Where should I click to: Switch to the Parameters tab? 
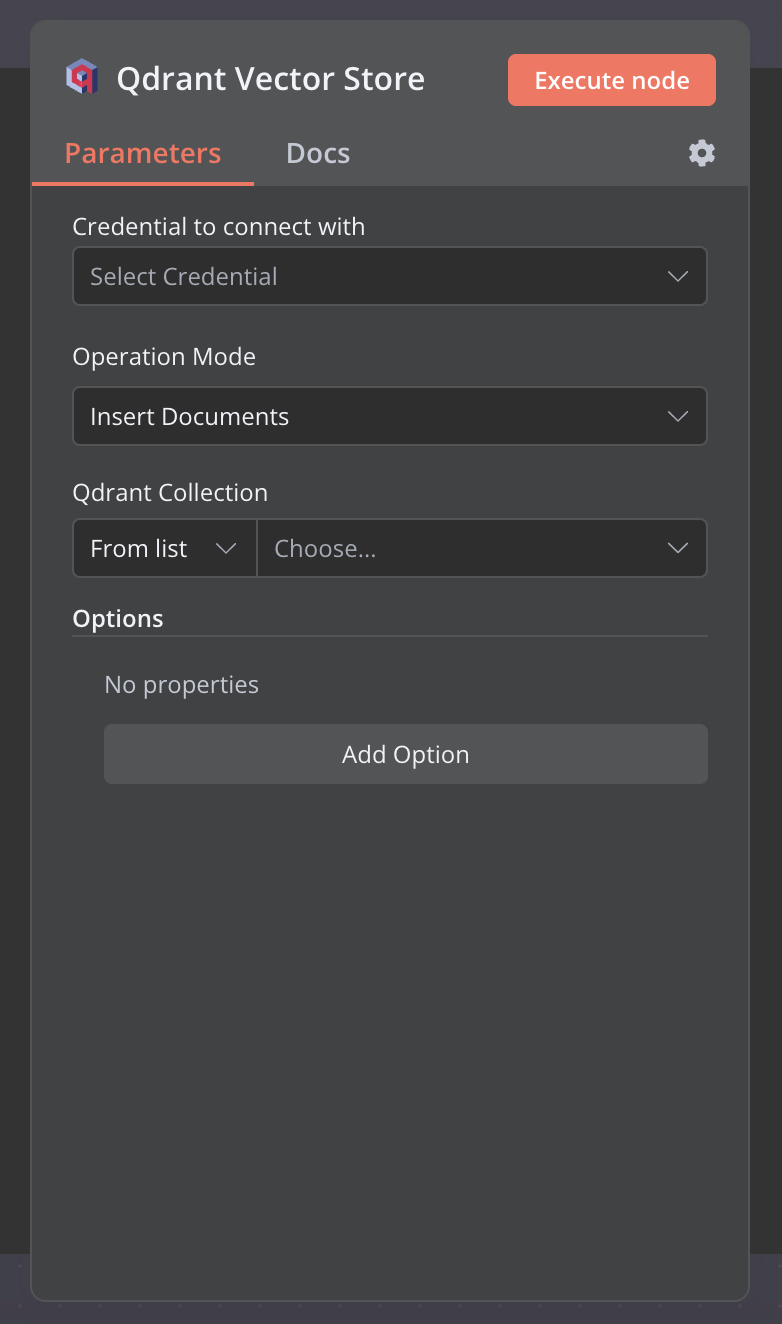click(143, 153)
